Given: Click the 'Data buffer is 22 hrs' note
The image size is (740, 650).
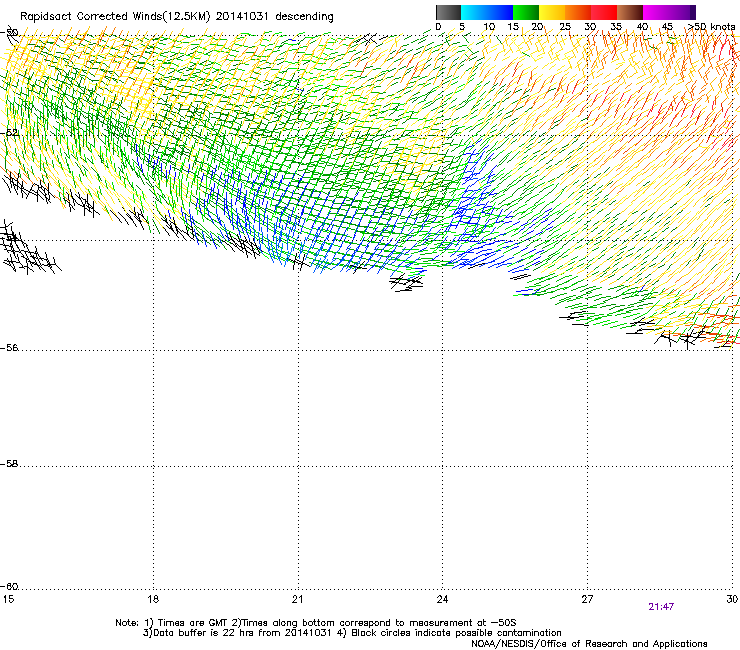Looking at the screenshot, I should pos(352,633).
